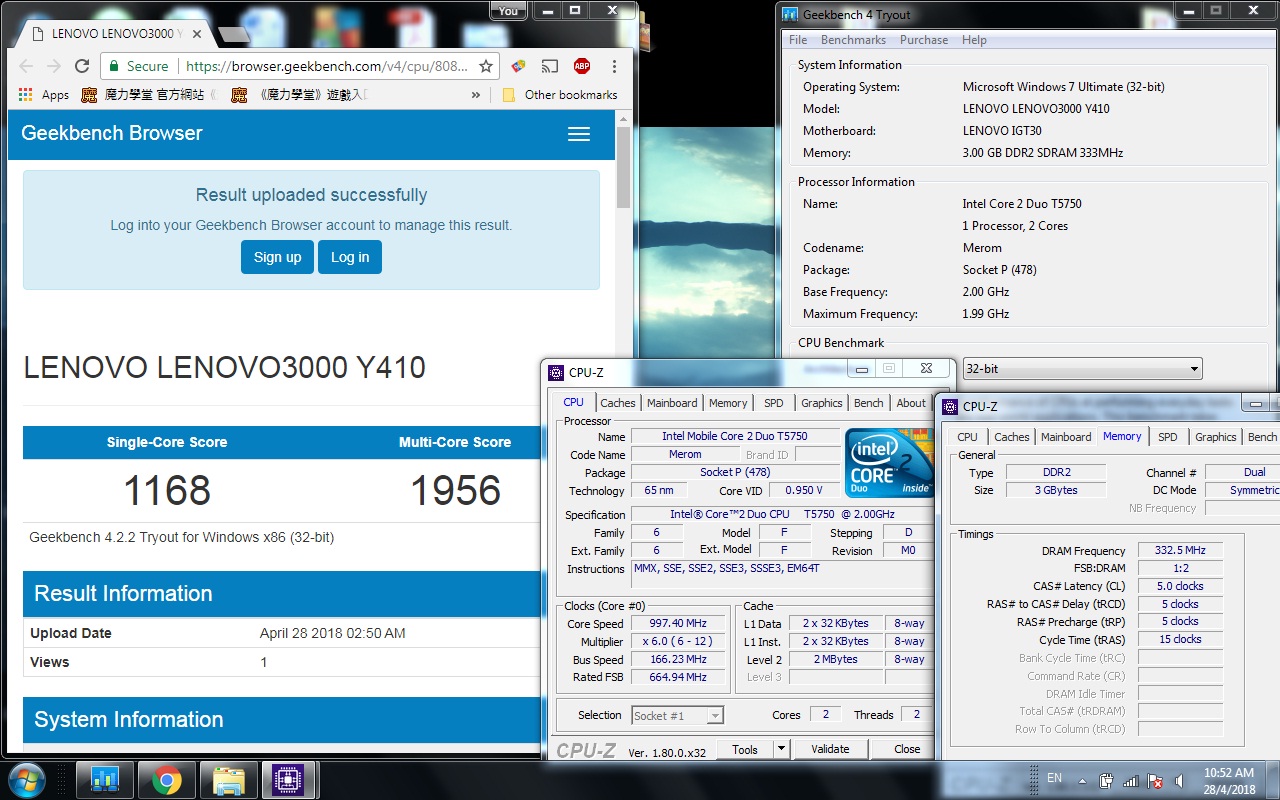
Task: Open the Tools dropdown arrow in CPU-Z
Action: pyautogui.click(x=781, y=749)
